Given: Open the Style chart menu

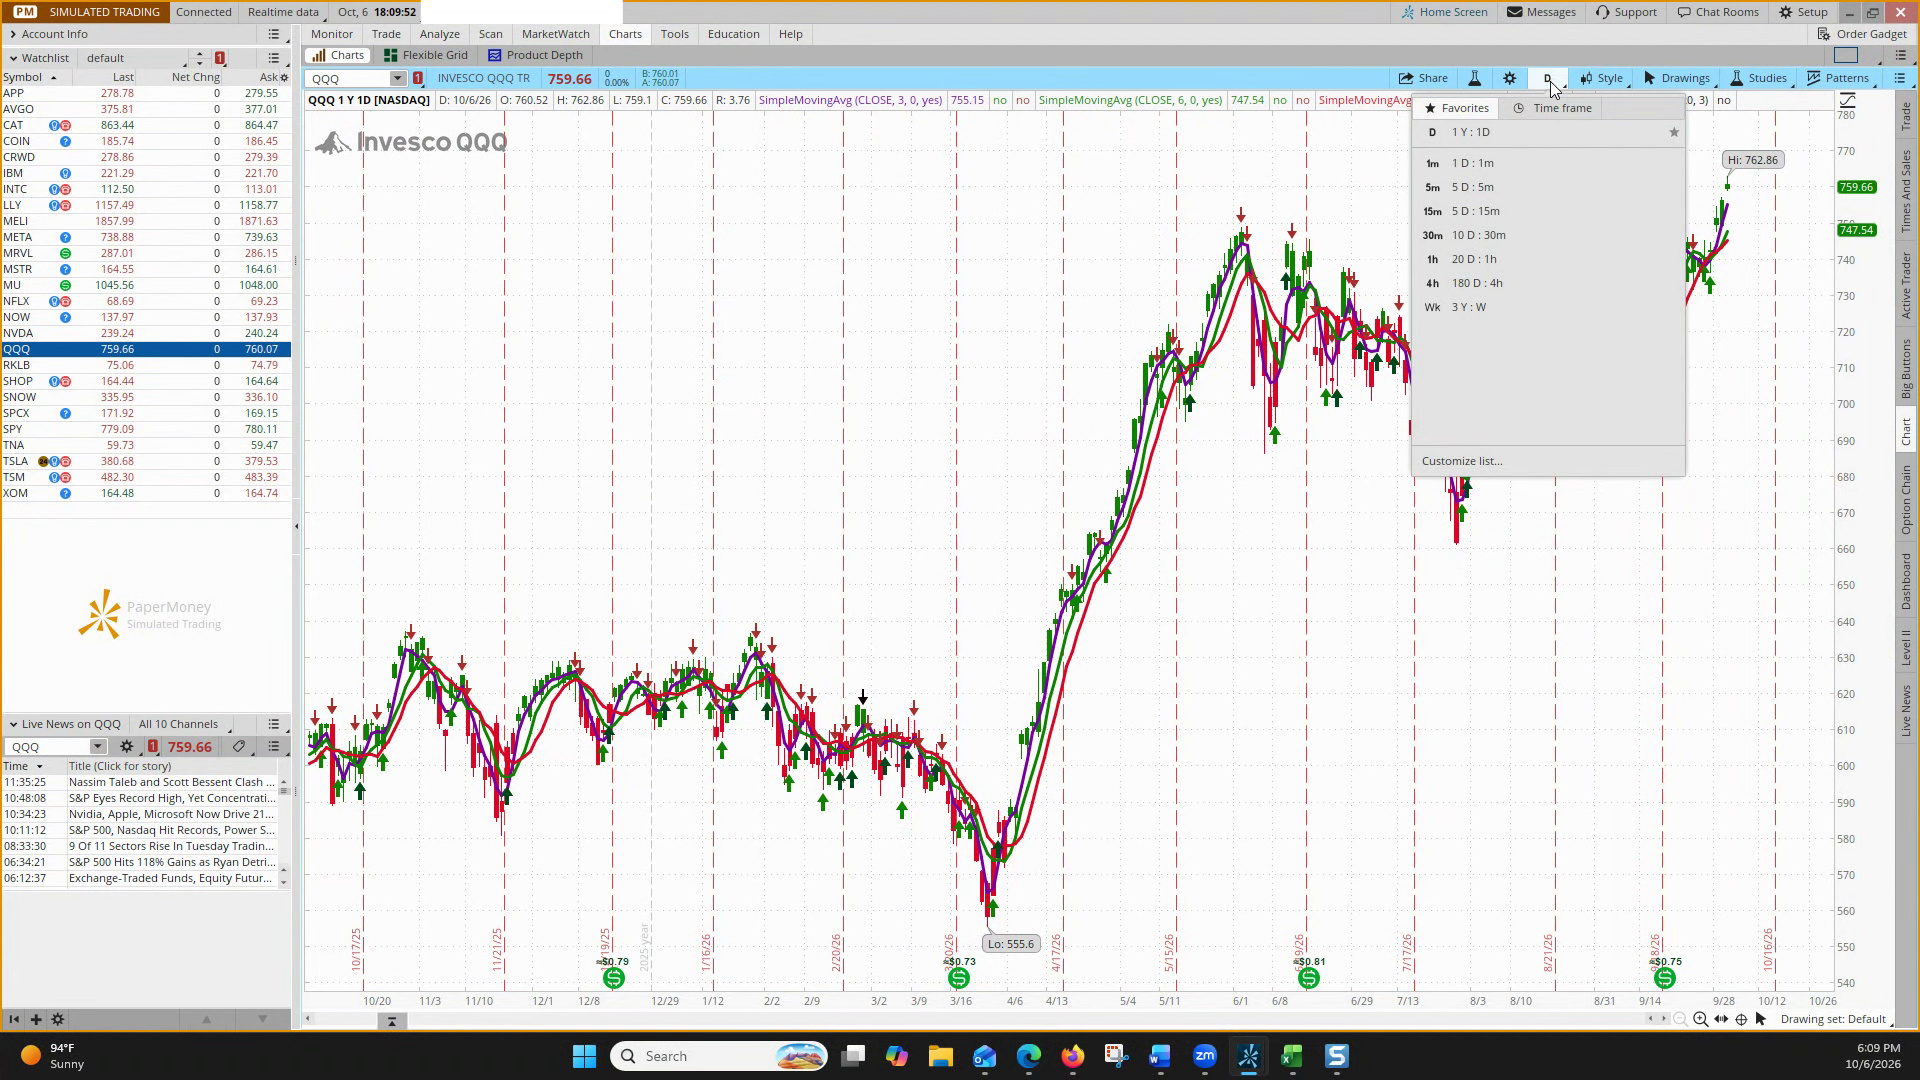Looking at the screenshot, I should point(1602,78).
